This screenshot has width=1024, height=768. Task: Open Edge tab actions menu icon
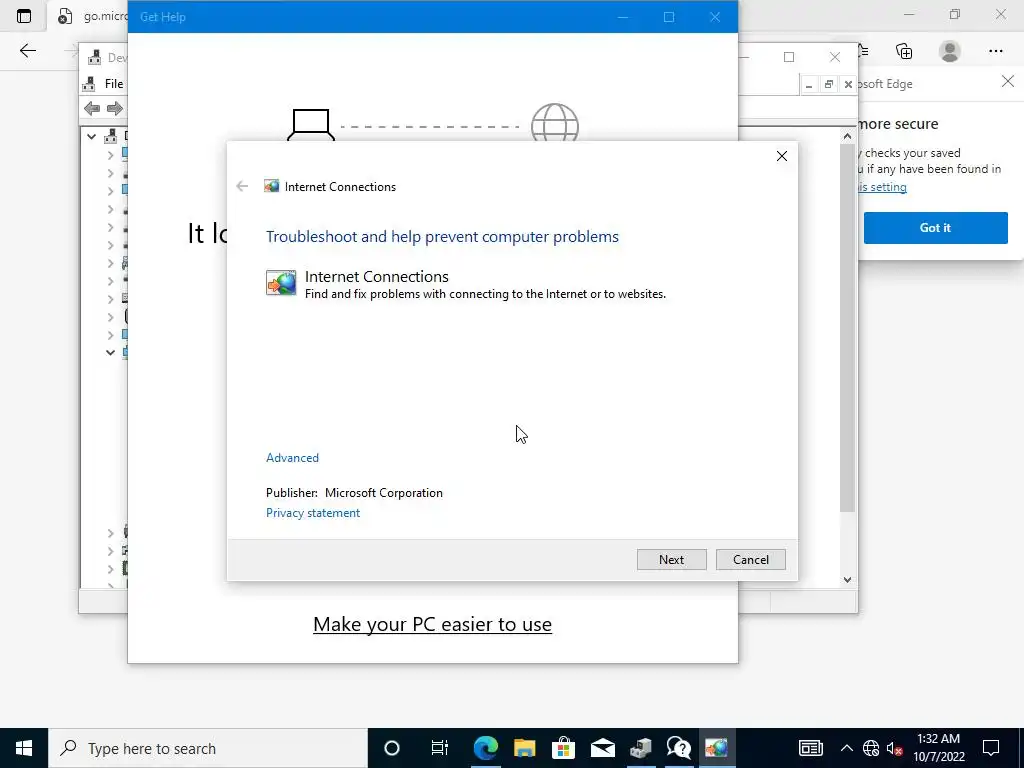coord(24,16)
